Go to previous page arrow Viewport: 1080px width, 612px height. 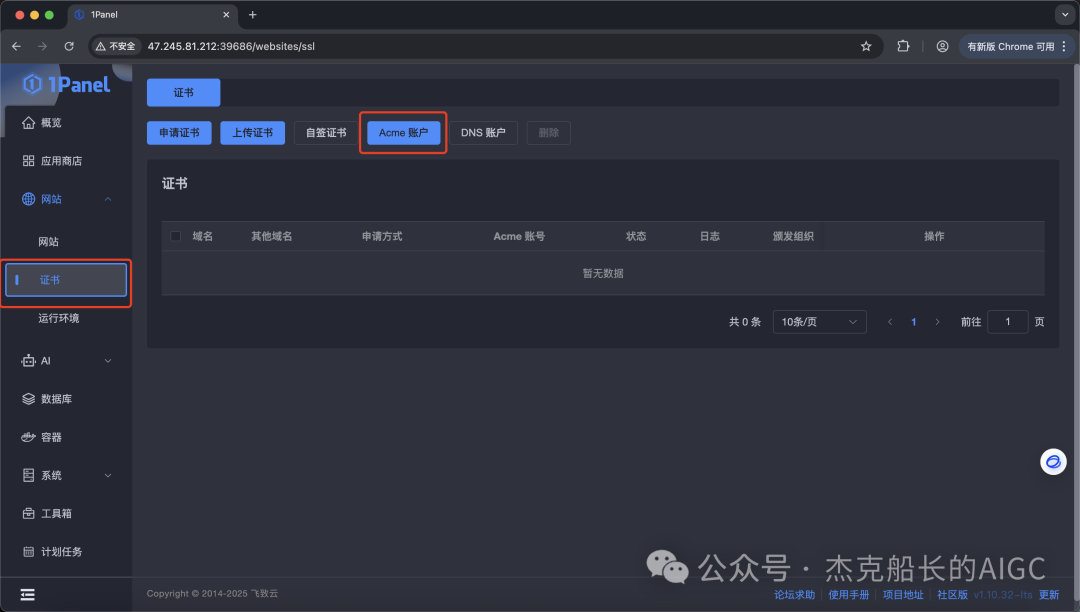(890, 321)
